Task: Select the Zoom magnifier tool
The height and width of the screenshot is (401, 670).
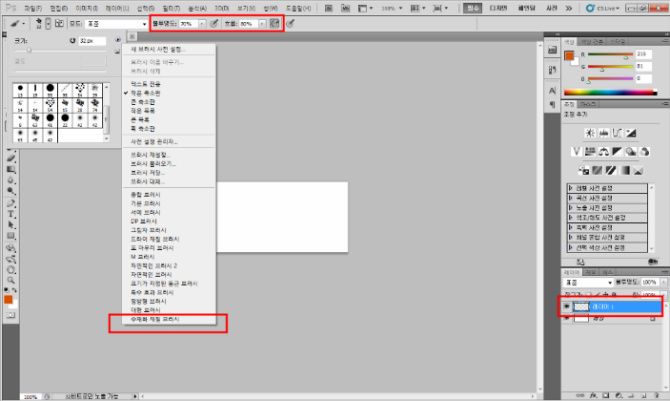Action: pos(11,280)
